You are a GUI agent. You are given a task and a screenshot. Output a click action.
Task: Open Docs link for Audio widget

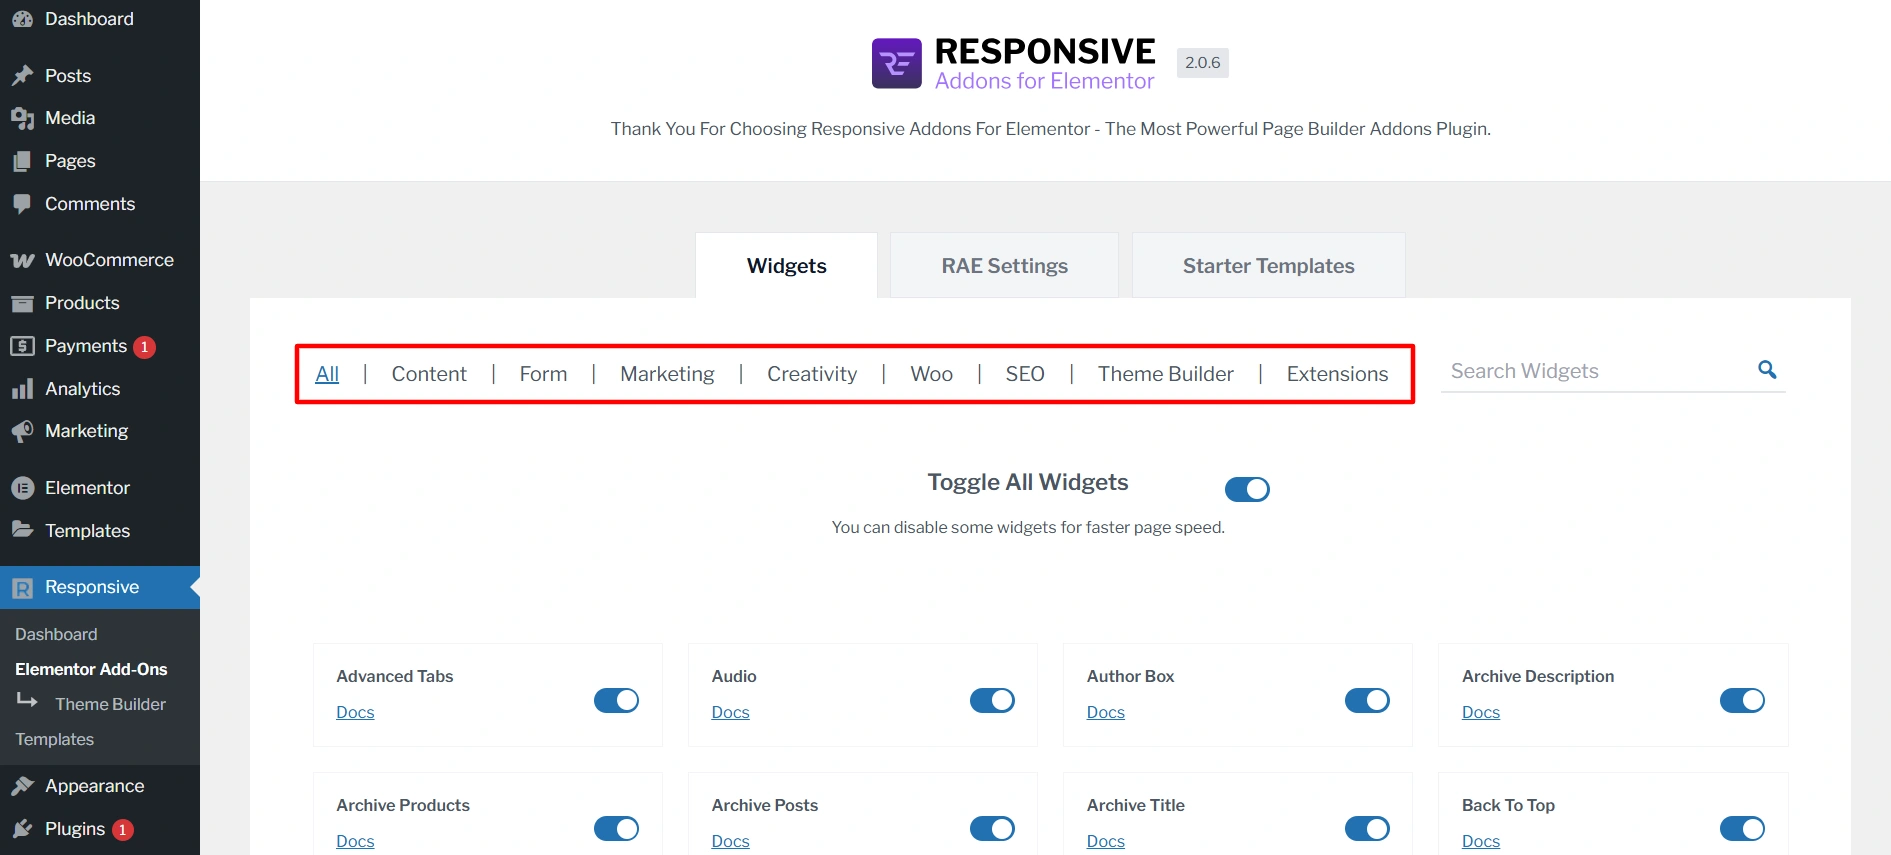tap(730, 712)
